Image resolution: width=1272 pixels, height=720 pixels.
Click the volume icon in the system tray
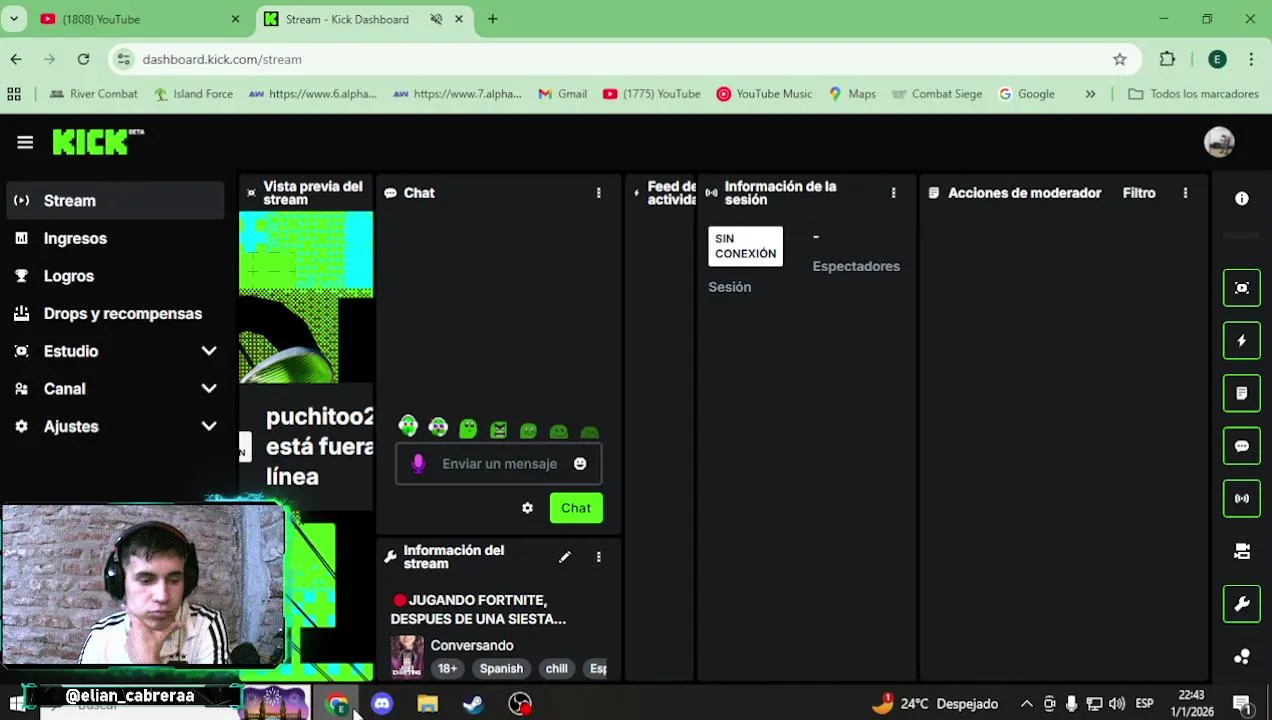click(1117, 704)
